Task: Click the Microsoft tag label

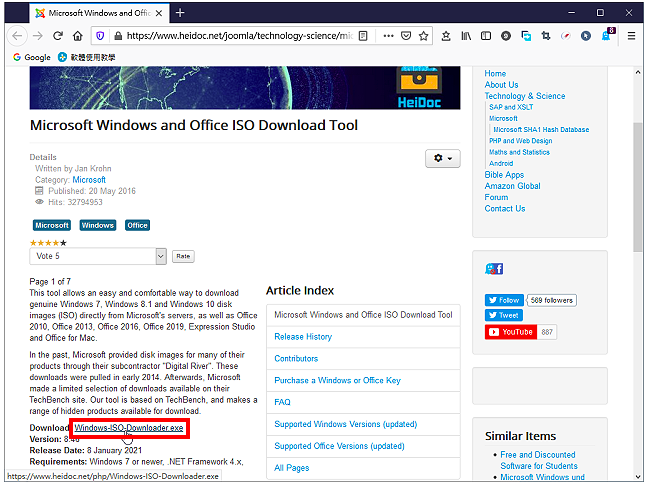Action: click(52, 225)
